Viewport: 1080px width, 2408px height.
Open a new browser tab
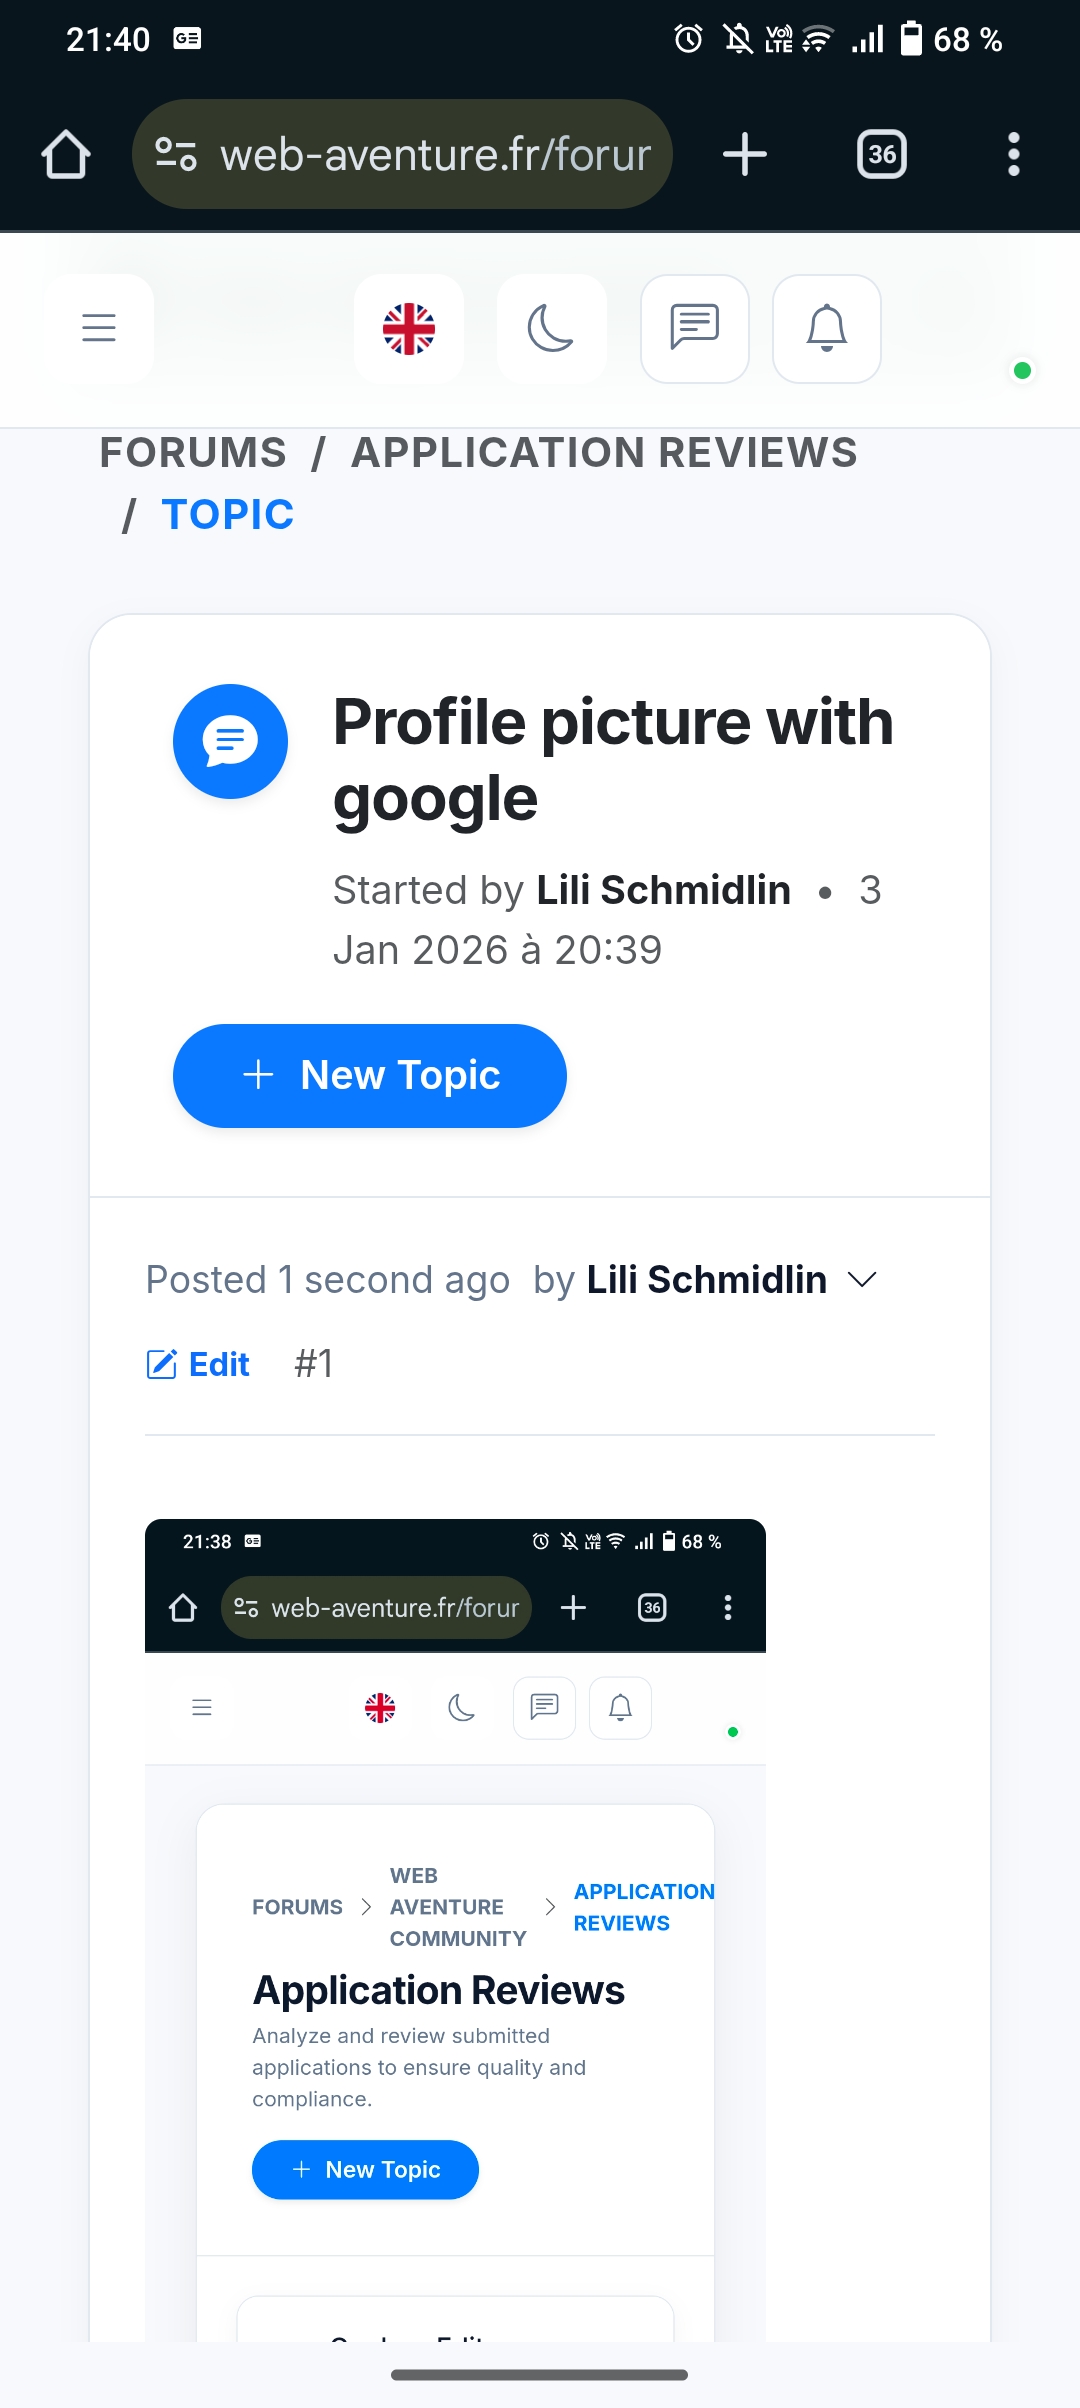(744, 155)
